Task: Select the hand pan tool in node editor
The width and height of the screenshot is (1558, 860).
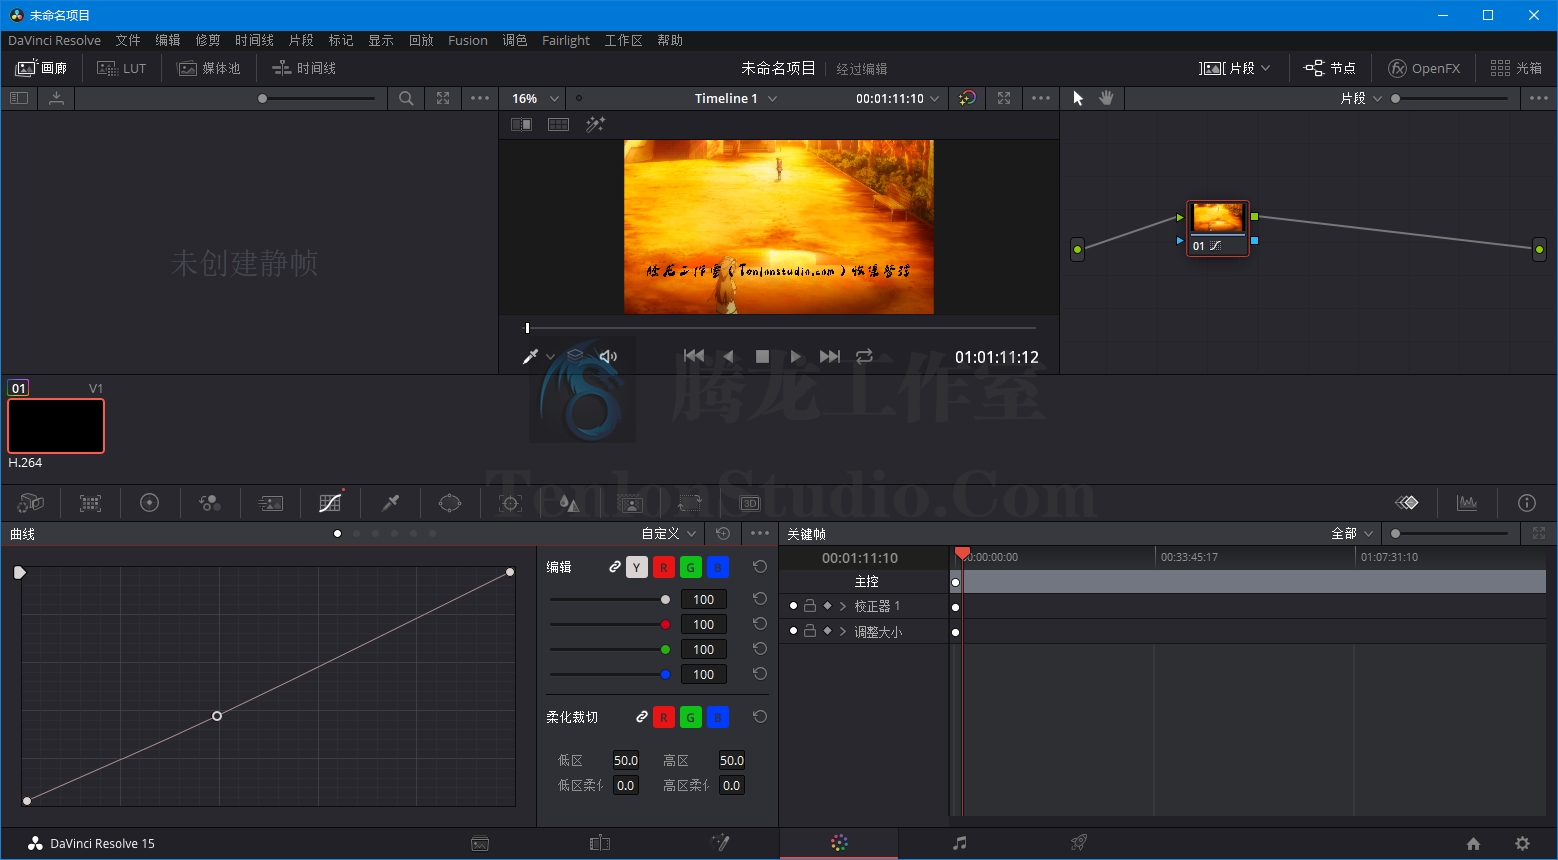Action: tap(1106, 98)
